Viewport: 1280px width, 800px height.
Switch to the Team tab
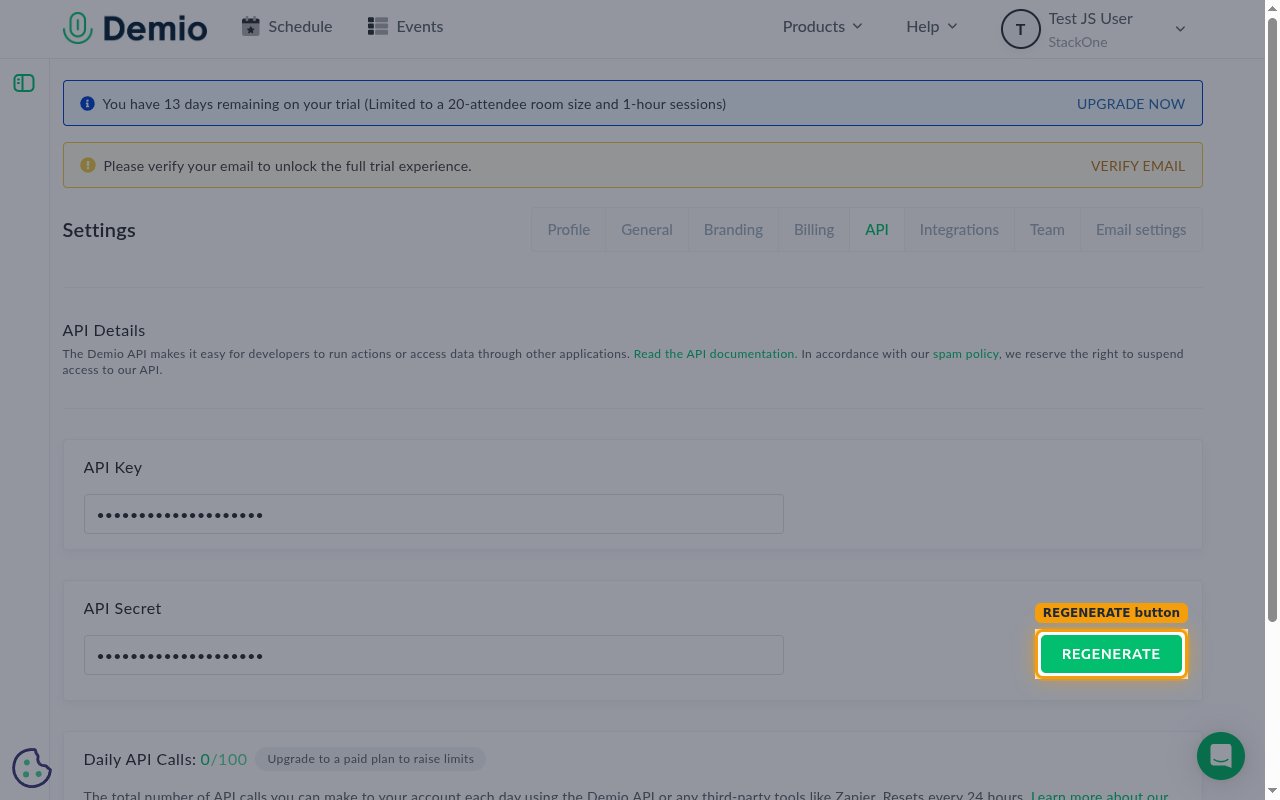coord(1047,230)
